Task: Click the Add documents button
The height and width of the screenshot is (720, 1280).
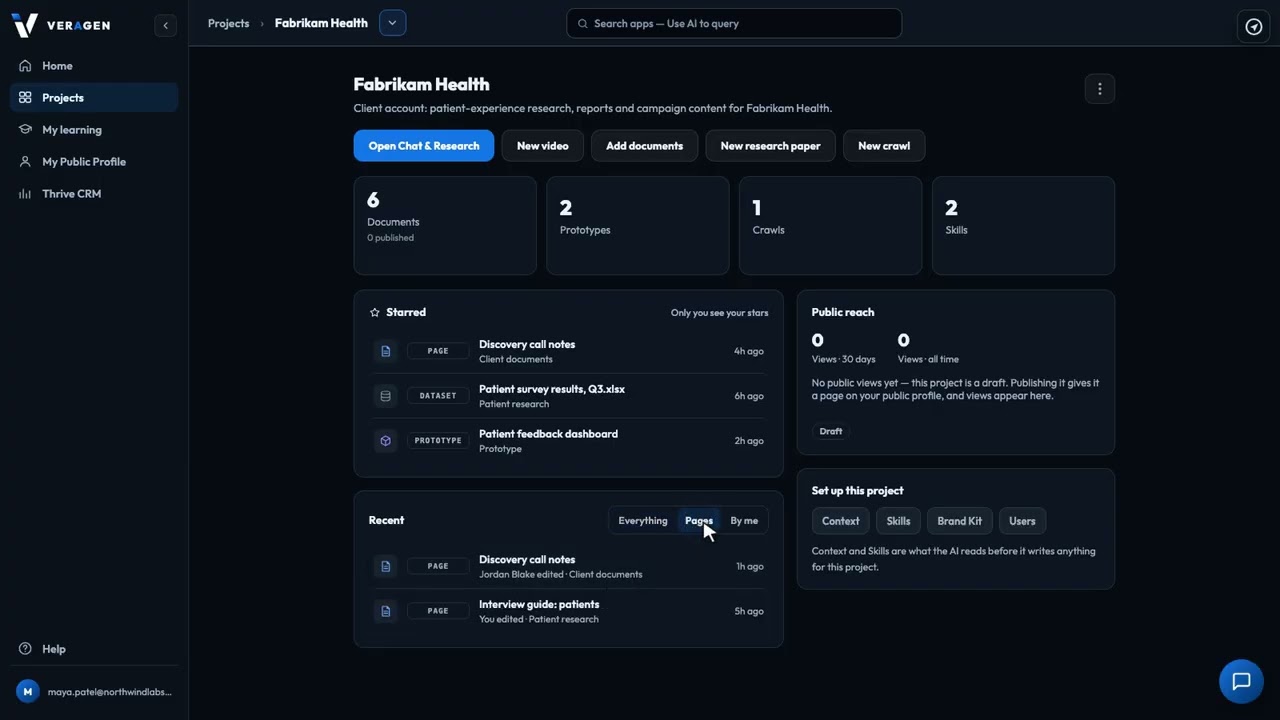Action: (645, 146)
